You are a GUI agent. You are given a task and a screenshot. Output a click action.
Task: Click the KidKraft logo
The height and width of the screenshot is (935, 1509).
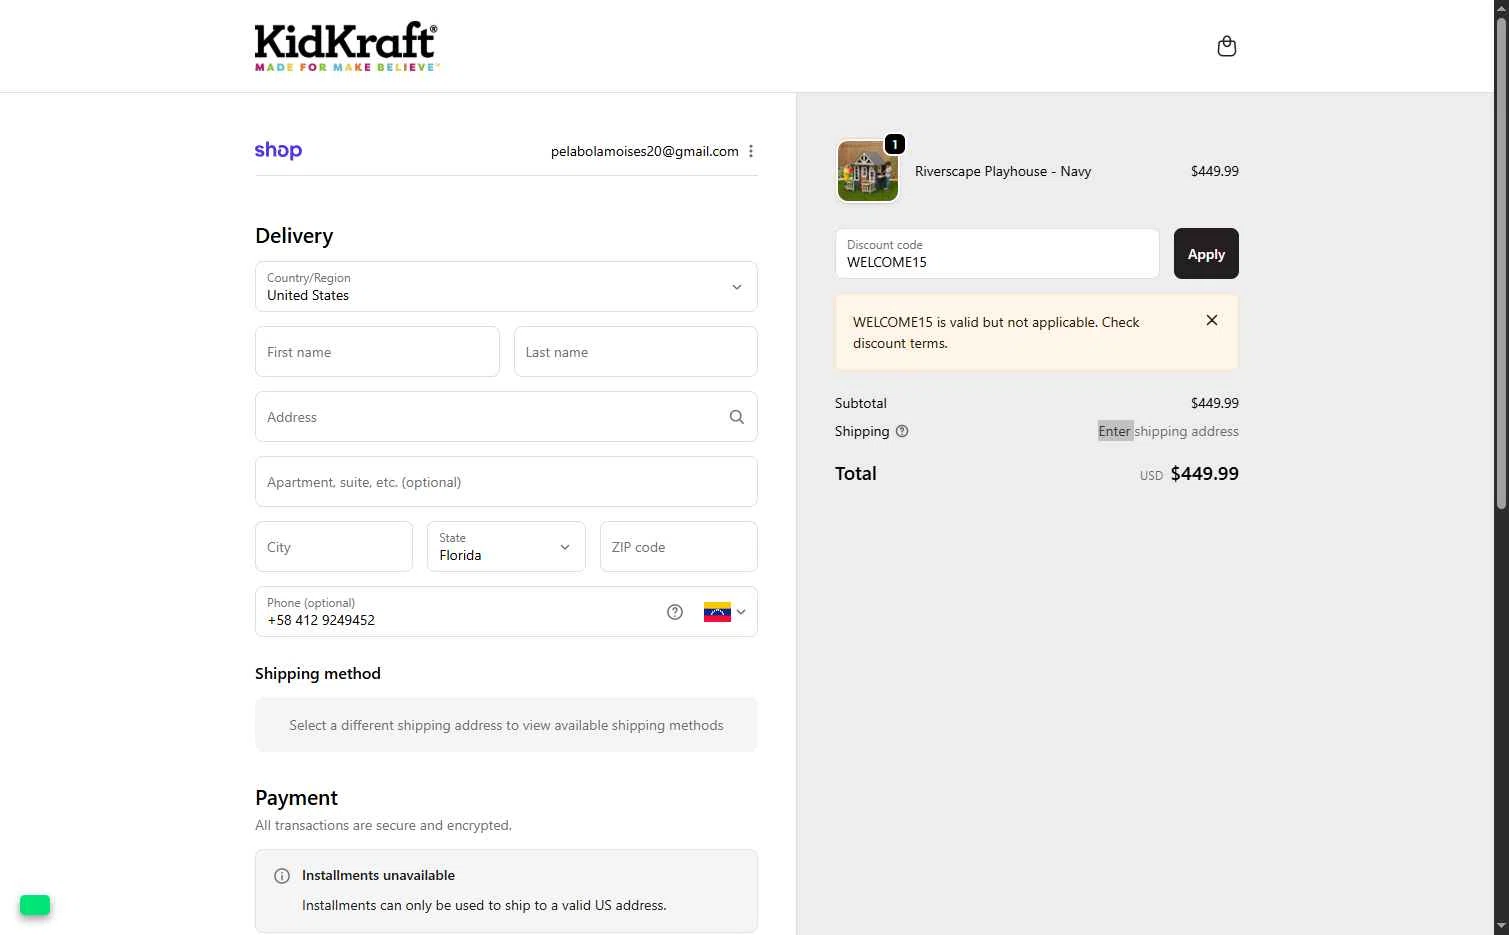click(346, 46)
